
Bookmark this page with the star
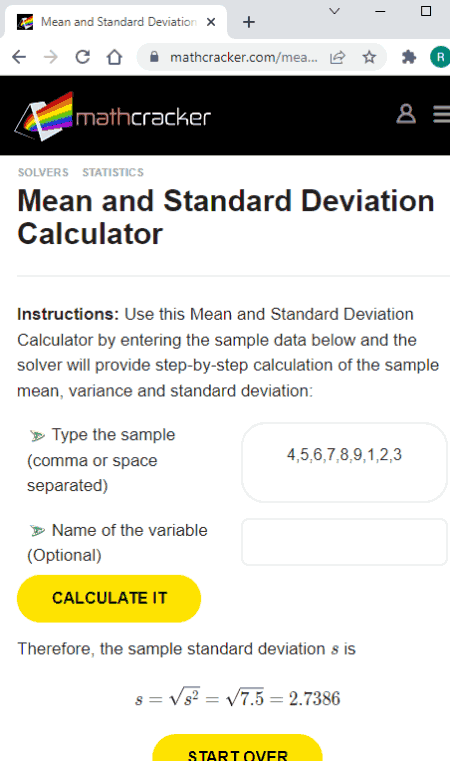[x=369, y=57]
